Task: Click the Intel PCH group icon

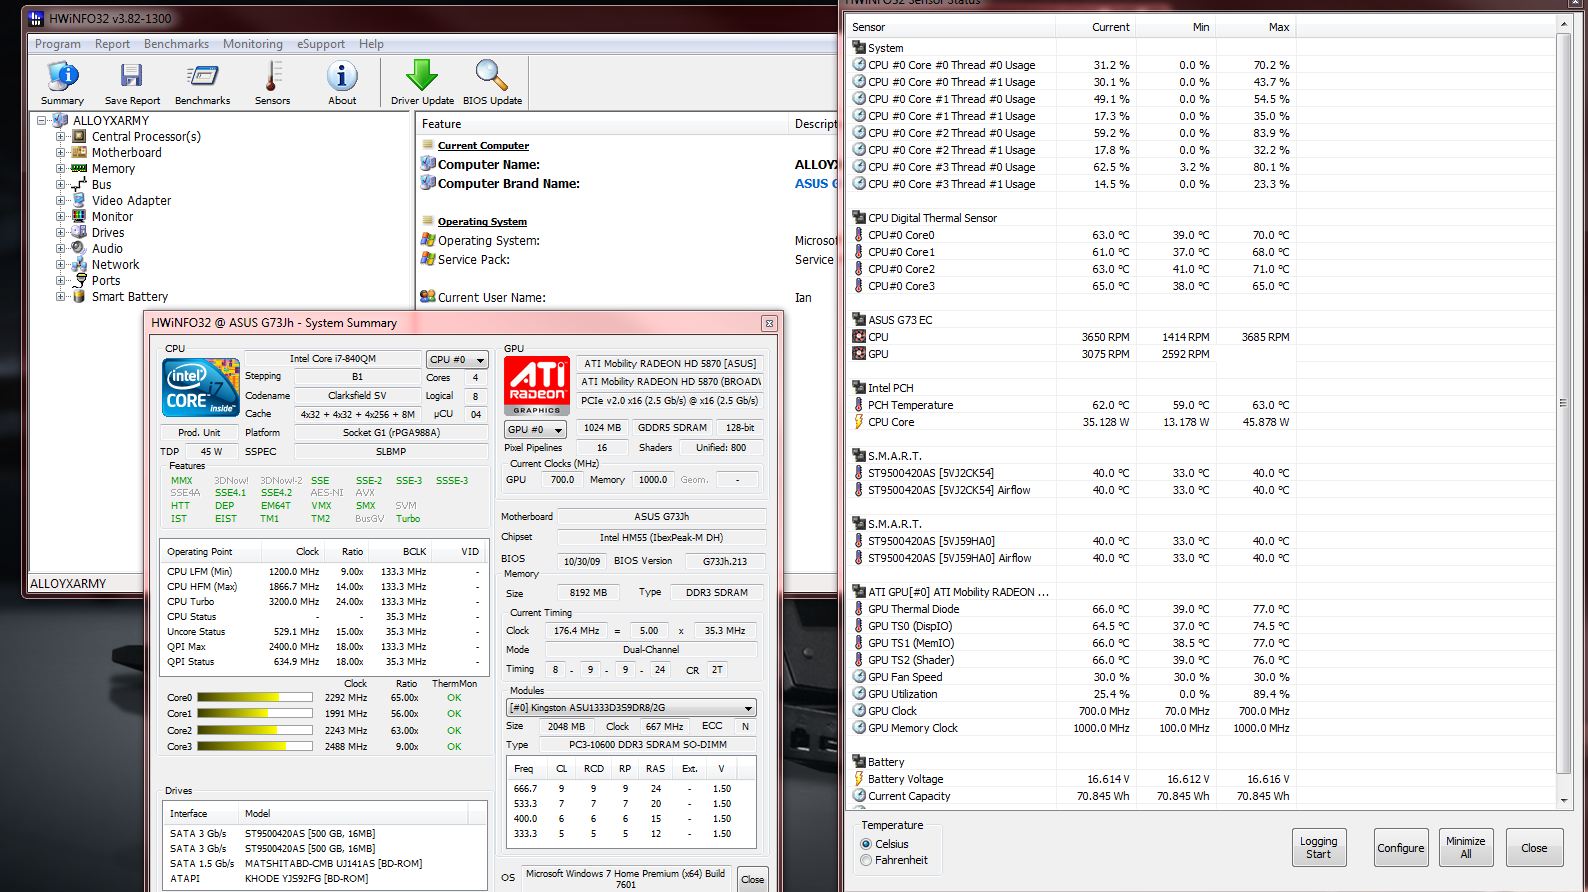Action: pos(859,388)
